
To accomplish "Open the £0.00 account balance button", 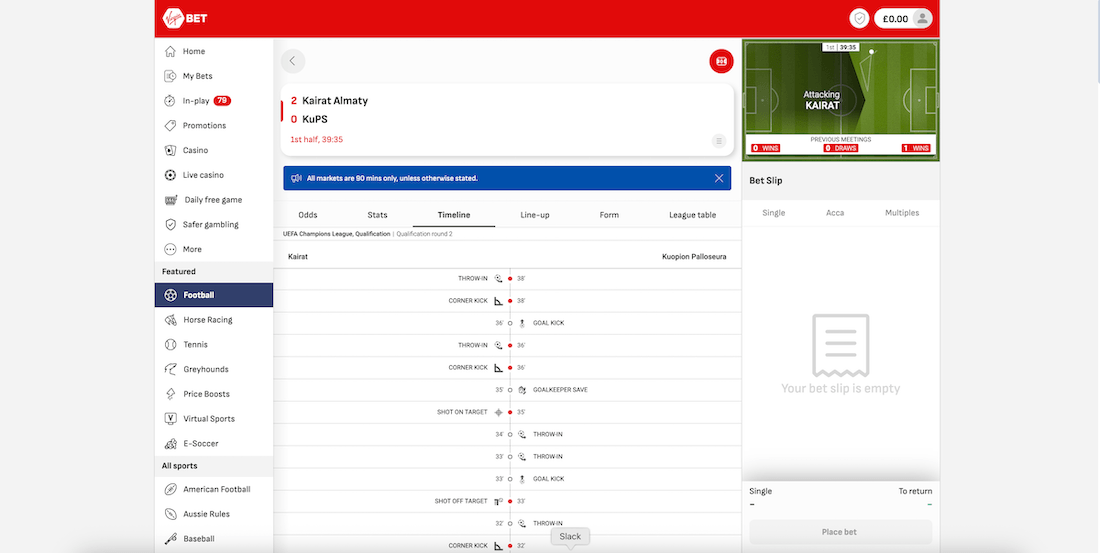I will pos(903,19).
